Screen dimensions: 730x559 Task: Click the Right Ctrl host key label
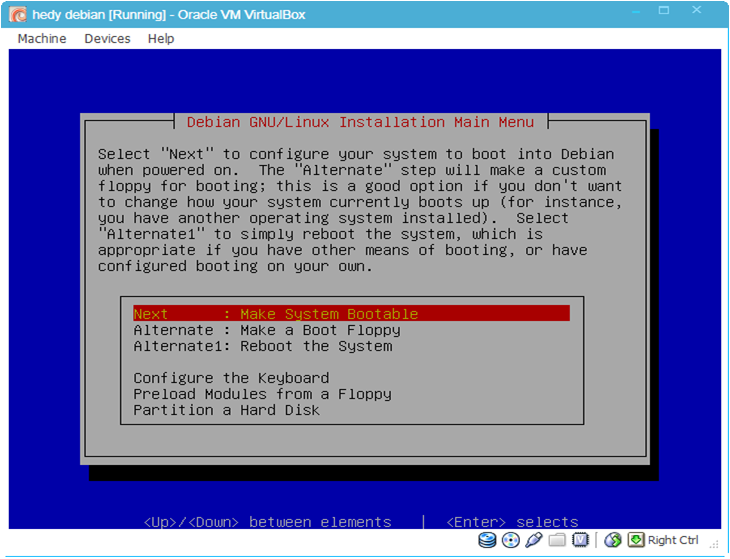tap(673, 540)
